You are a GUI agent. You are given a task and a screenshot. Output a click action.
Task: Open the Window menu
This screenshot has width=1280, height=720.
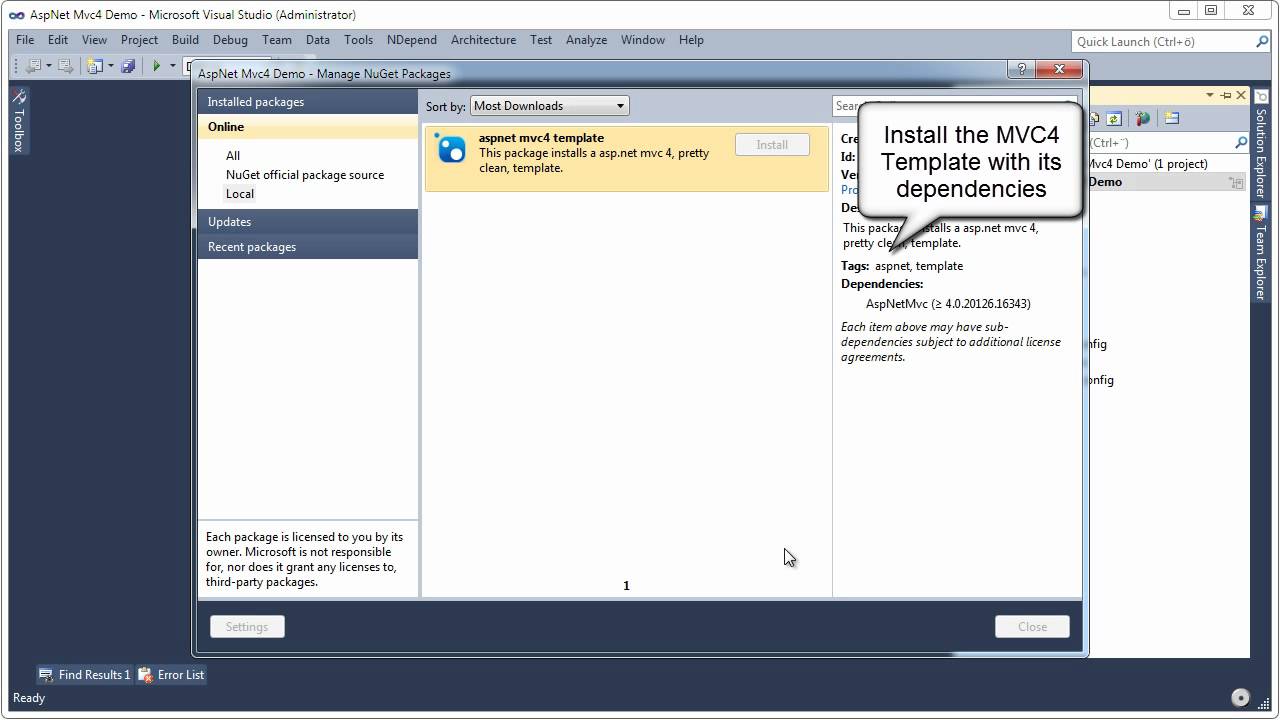click(x=643, y=40)
